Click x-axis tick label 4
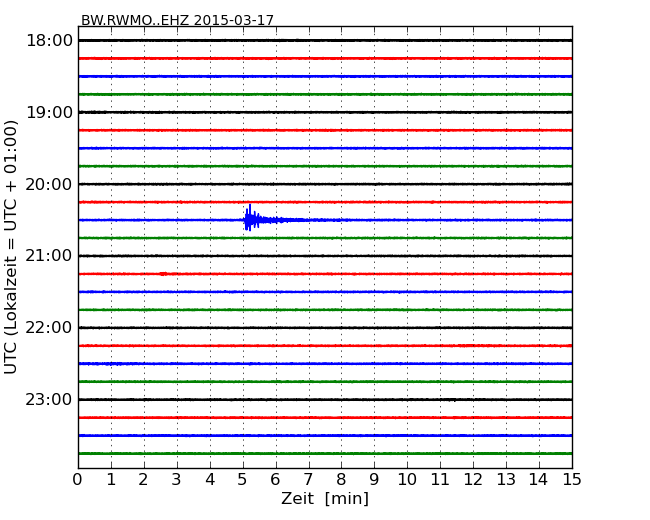Screen dimensions: 650x520 tap(210, 480)
